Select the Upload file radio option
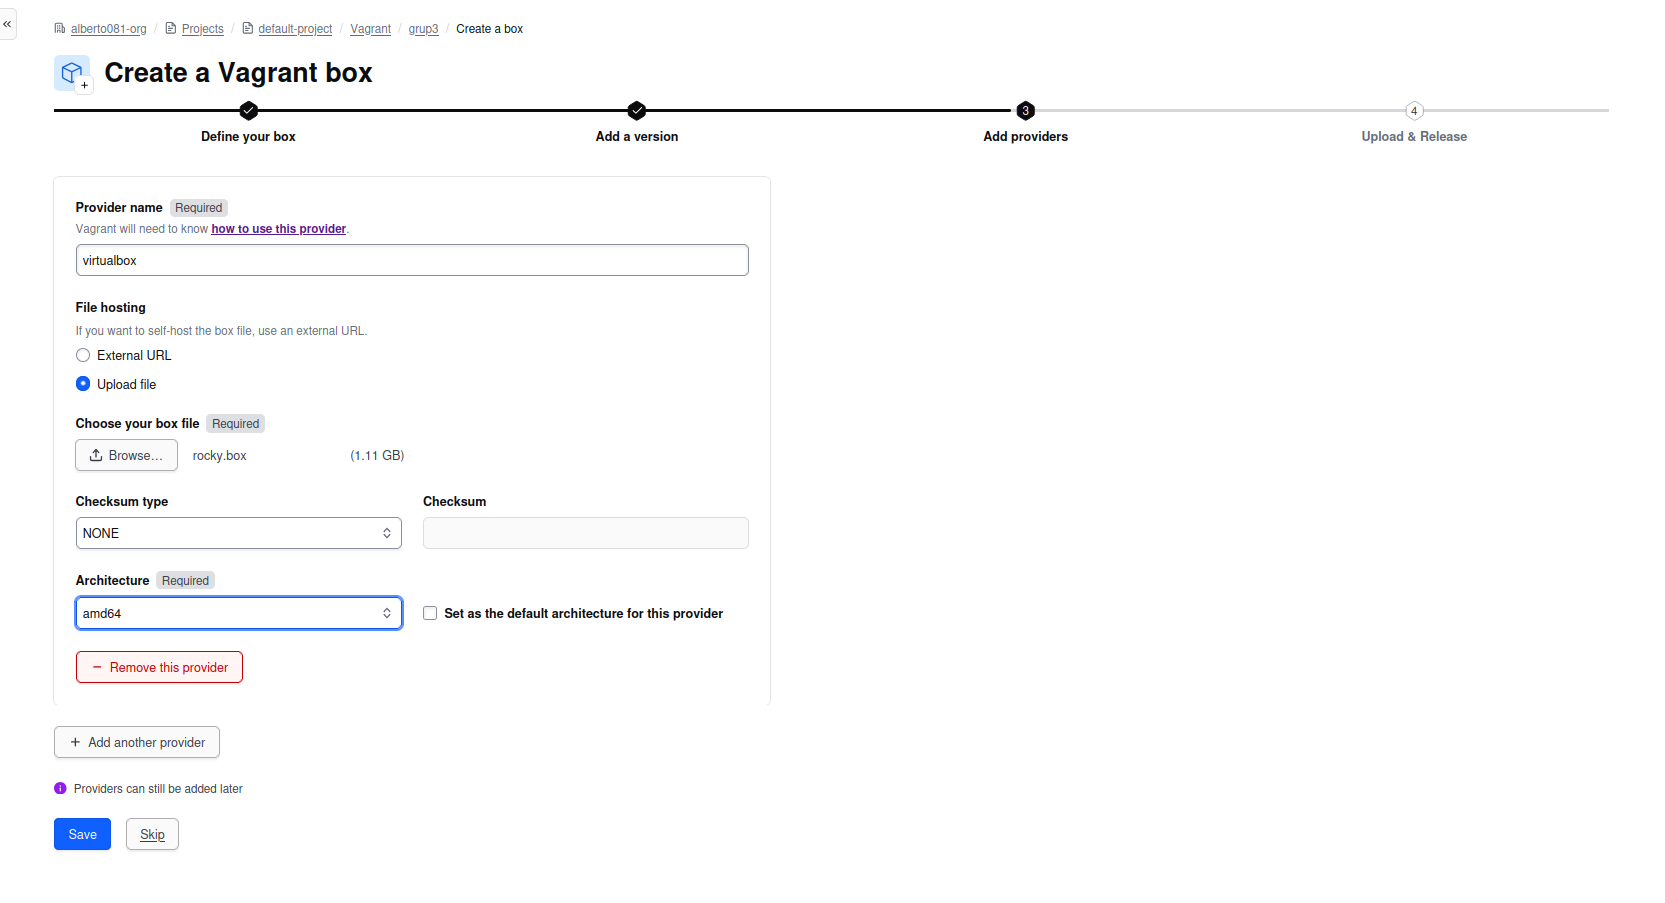1665x903 pixels. [x=83, y=384]
